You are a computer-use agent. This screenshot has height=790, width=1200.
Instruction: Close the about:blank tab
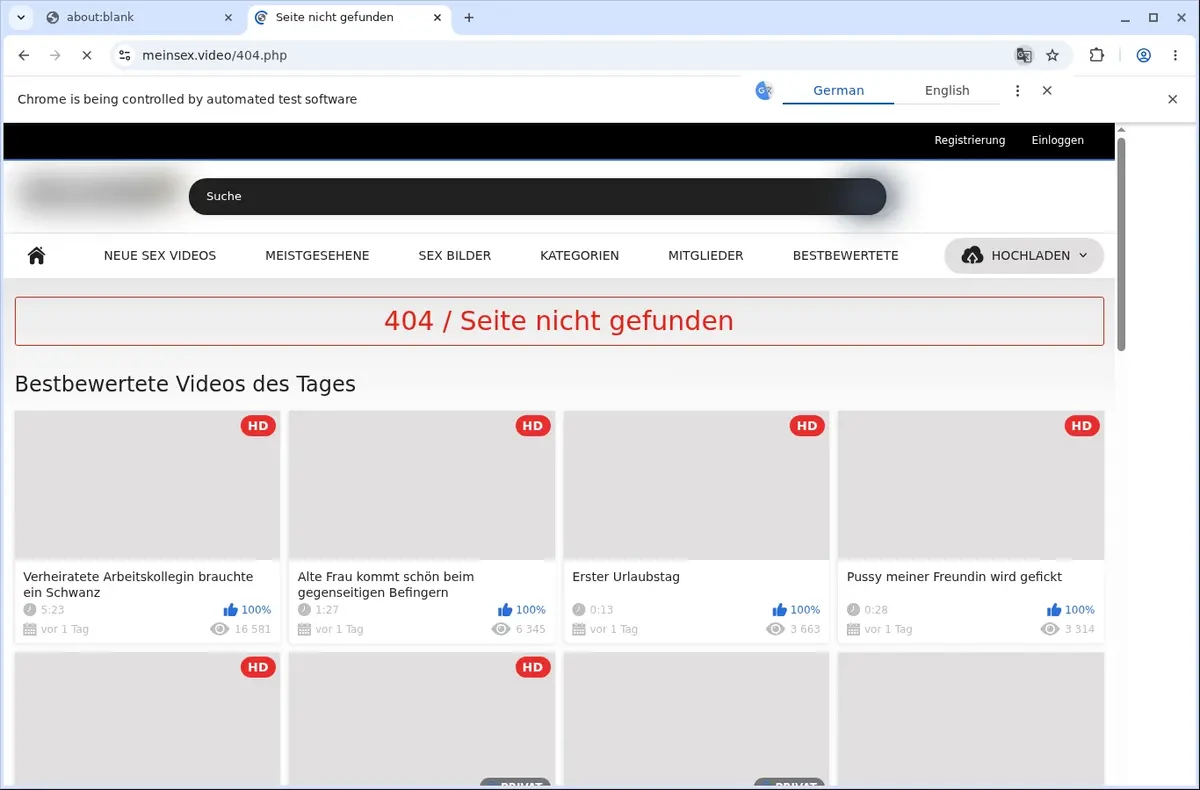228,17
